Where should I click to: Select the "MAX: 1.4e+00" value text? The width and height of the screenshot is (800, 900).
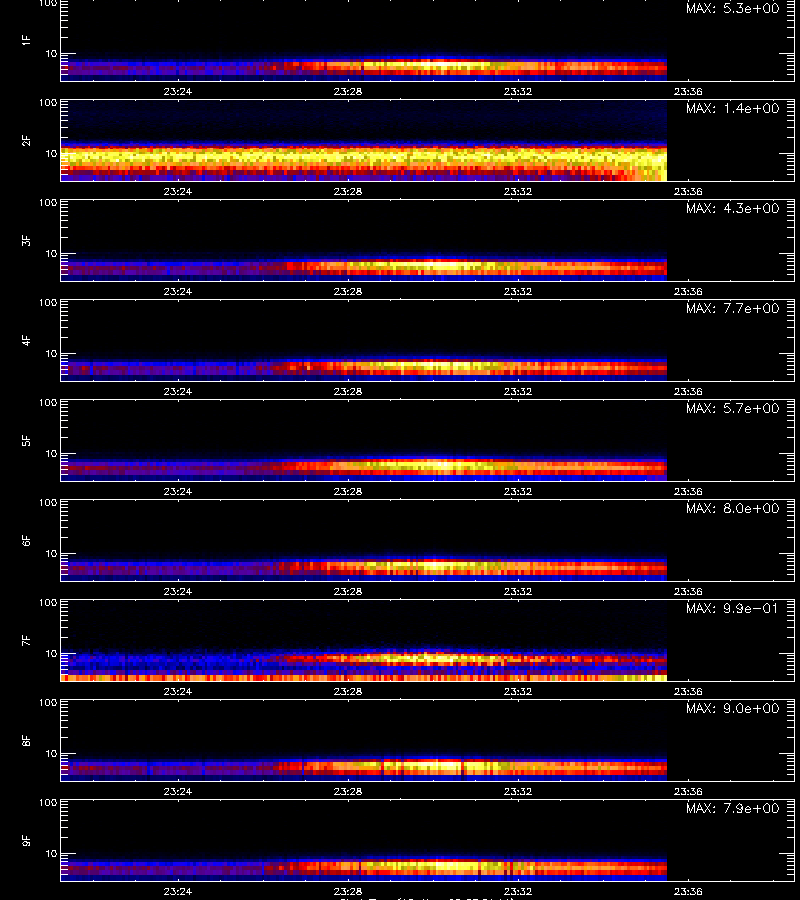pyautogui.click(x=732, y=108)
